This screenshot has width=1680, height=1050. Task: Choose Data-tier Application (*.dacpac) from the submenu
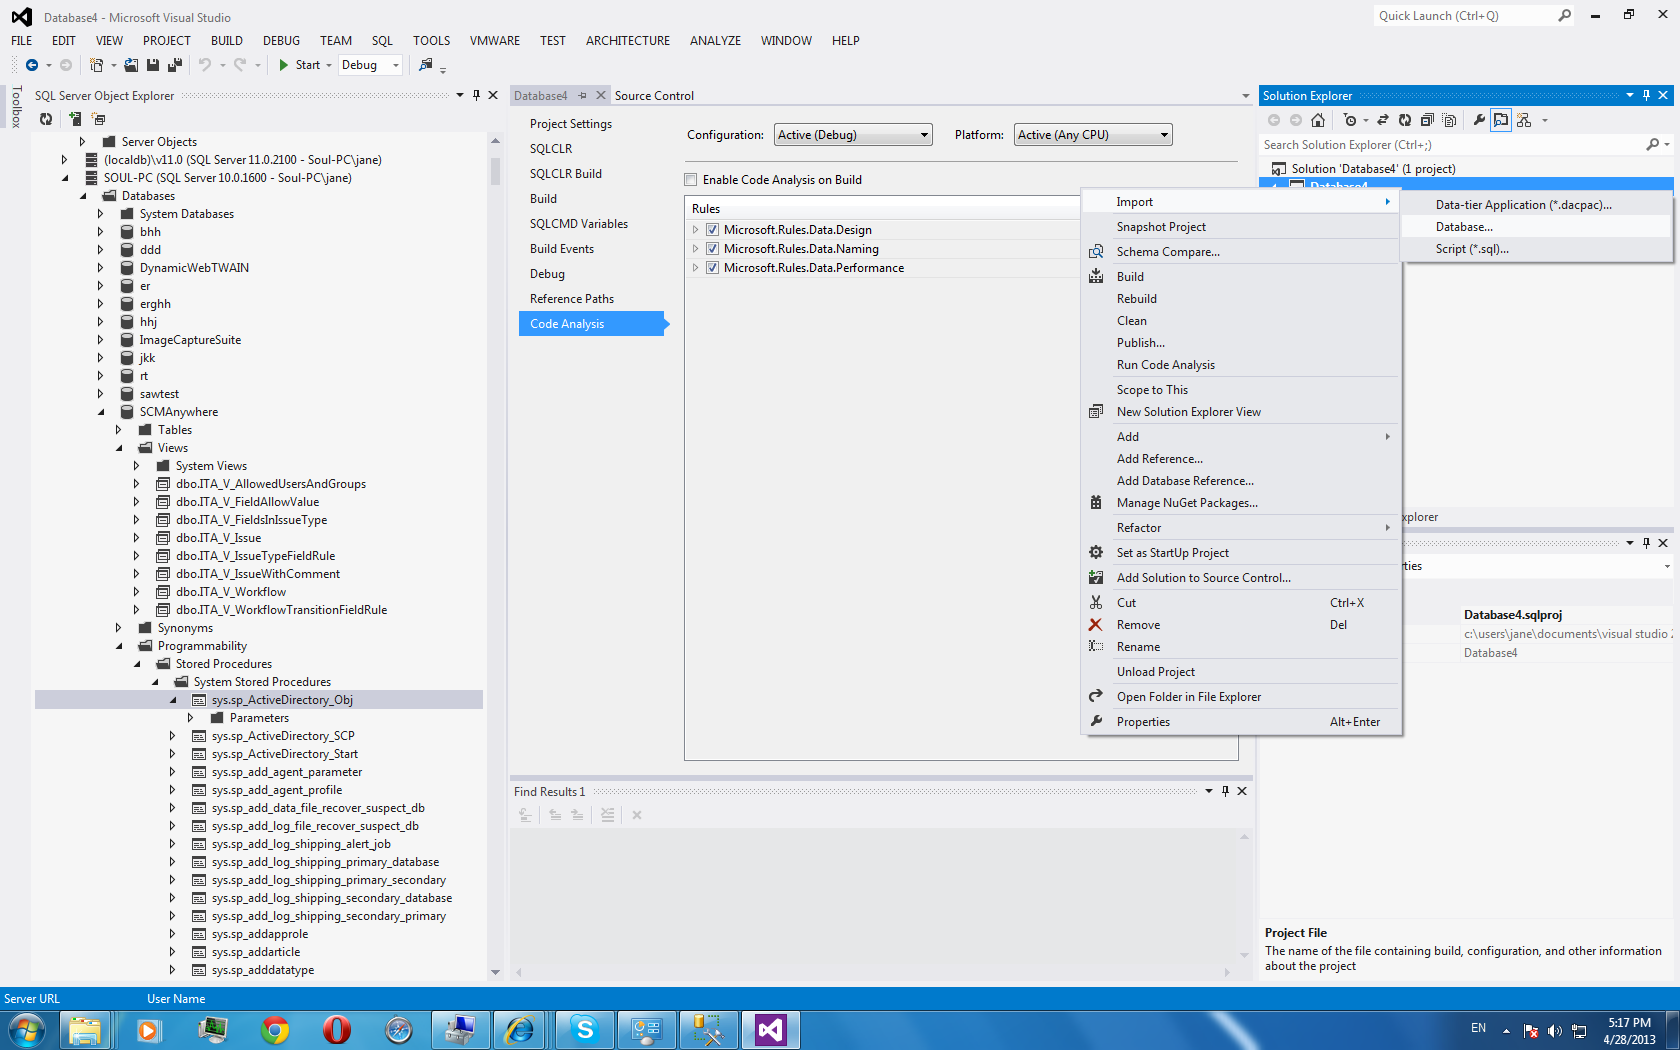1523,205
